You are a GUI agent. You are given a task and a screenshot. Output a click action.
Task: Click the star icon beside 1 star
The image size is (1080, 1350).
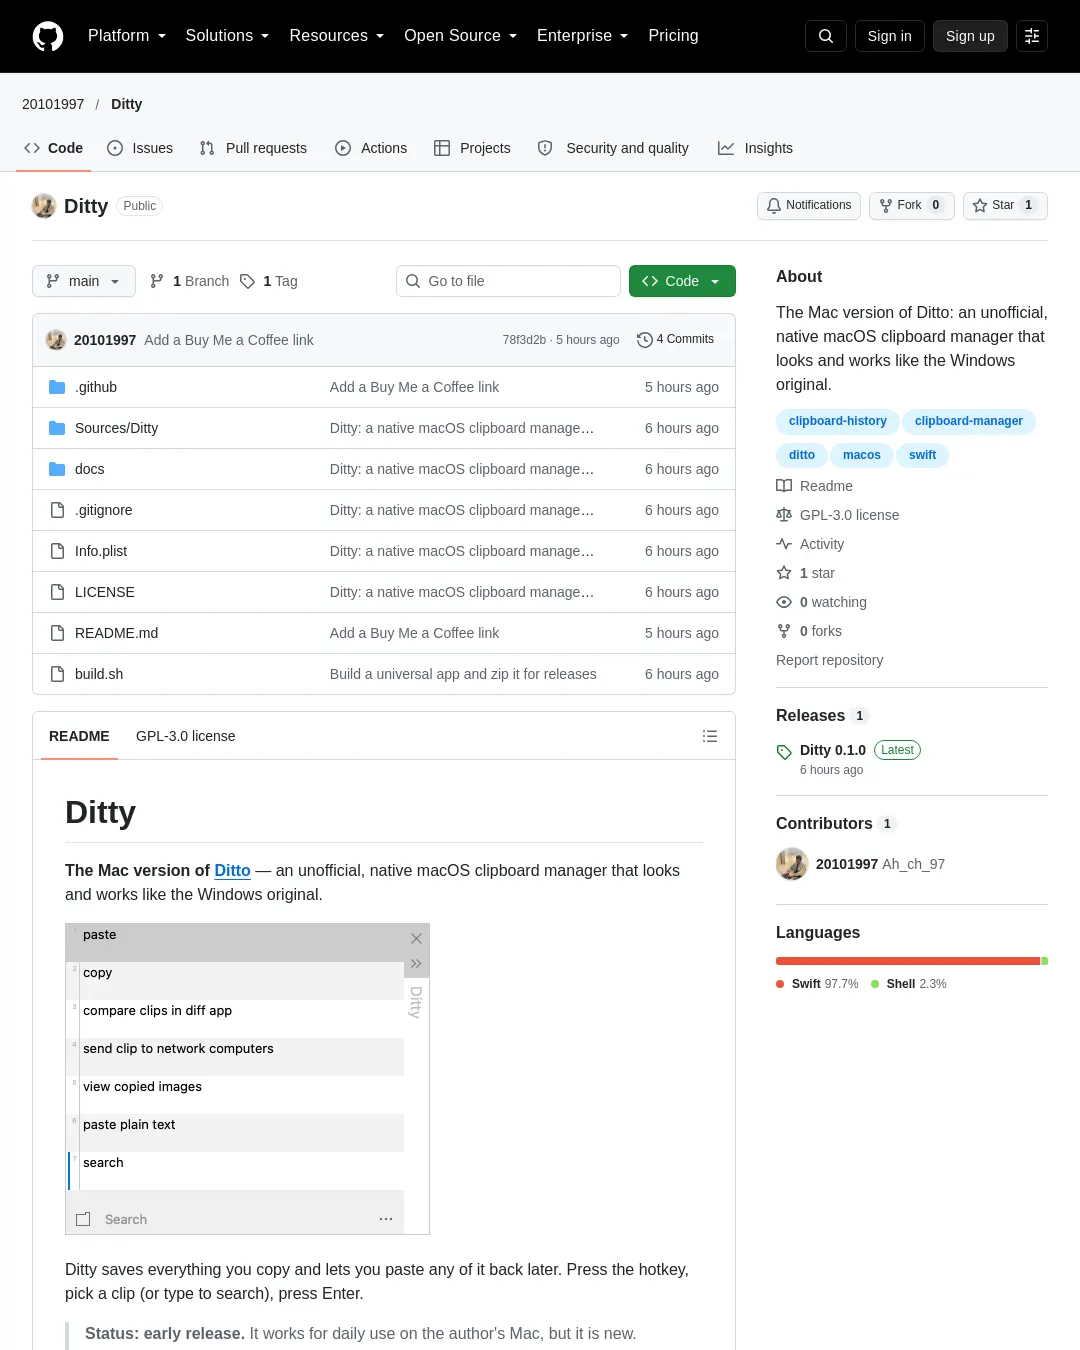(784, 573)
